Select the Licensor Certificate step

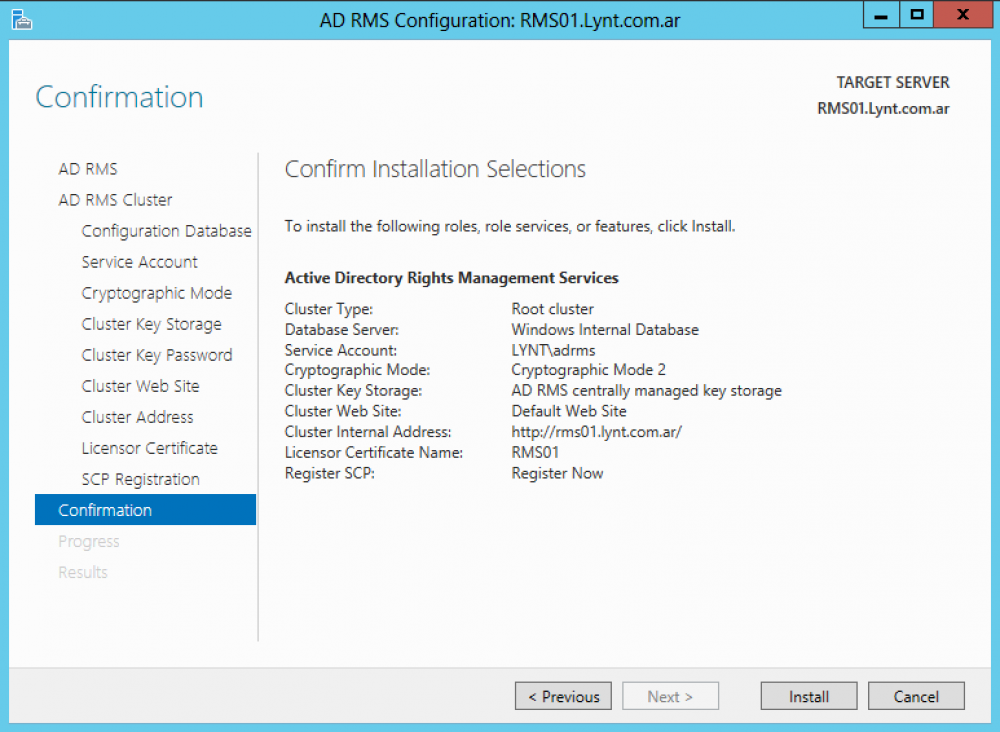[x=149, y=448]
